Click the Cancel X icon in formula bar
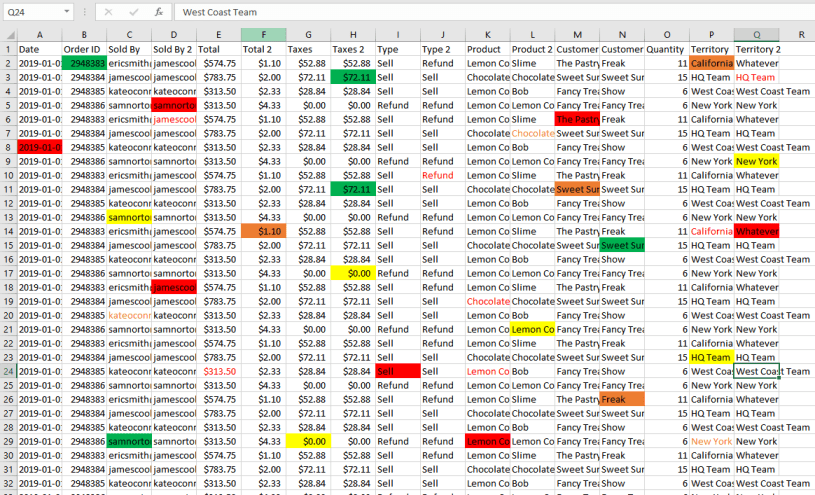Viewport: 815px width, 495px height. point(108,12)
